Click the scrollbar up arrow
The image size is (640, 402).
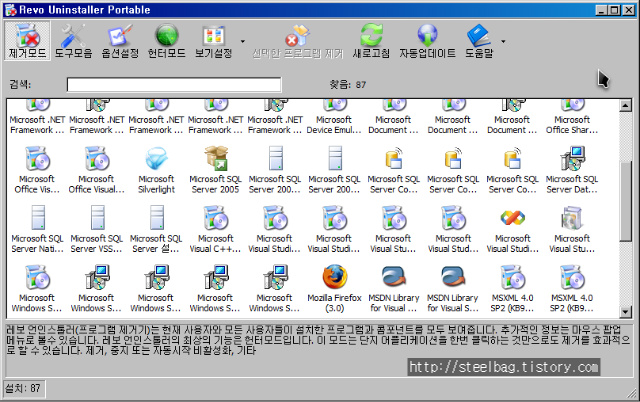click(625, 106)
